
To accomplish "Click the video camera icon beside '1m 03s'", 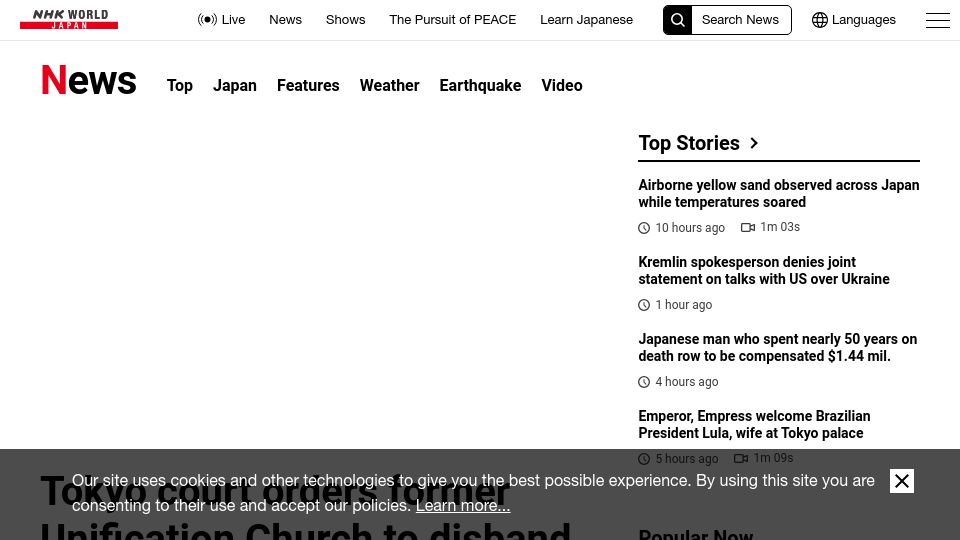I will click(748, 227).
